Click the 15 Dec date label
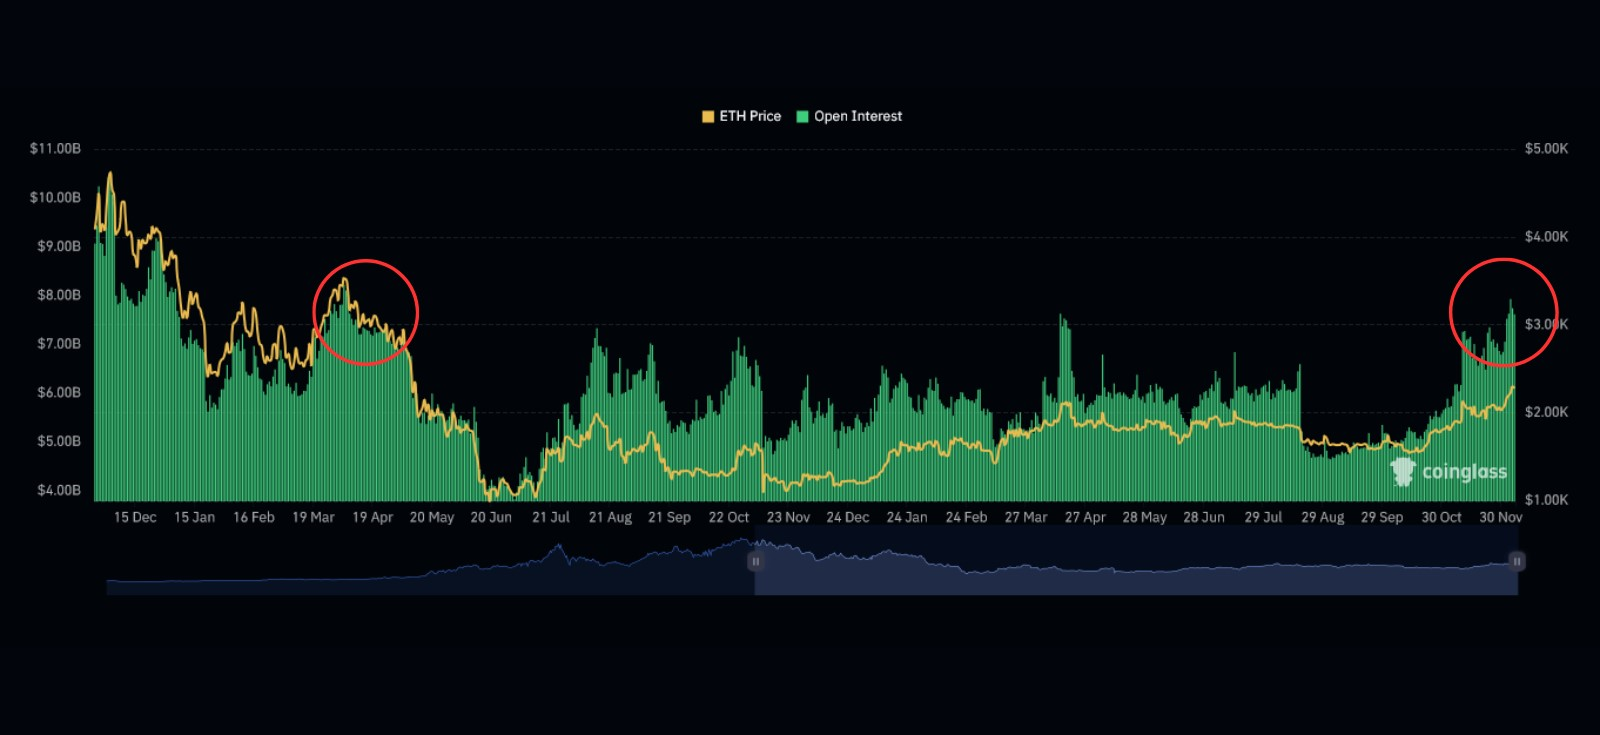 [135, 518]
